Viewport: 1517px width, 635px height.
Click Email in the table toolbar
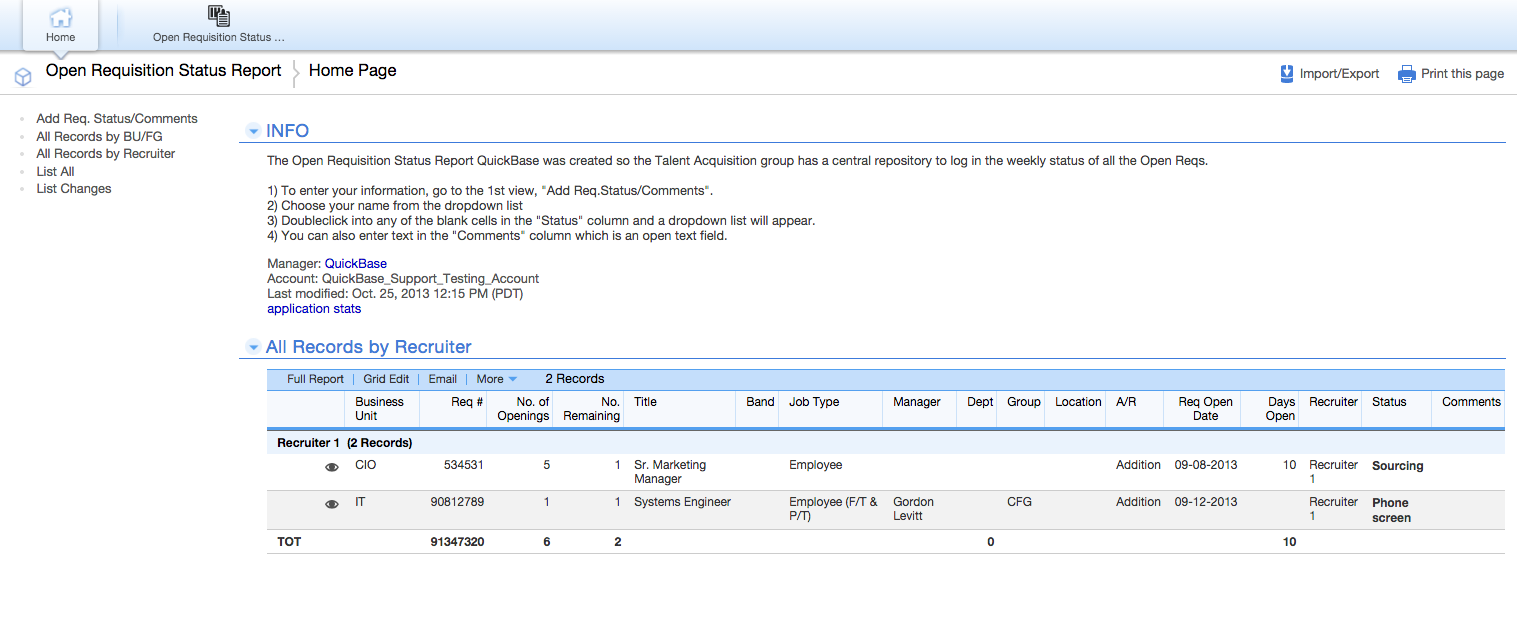[x=442, y=379]
